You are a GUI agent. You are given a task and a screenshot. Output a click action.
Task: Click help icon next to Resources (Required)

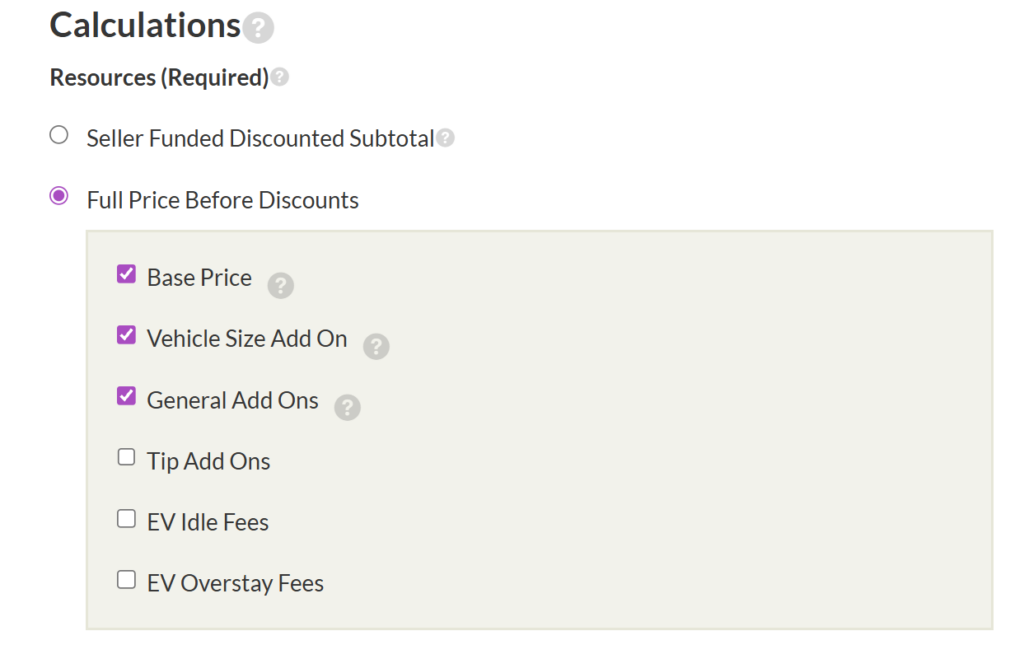pos(280,77)
